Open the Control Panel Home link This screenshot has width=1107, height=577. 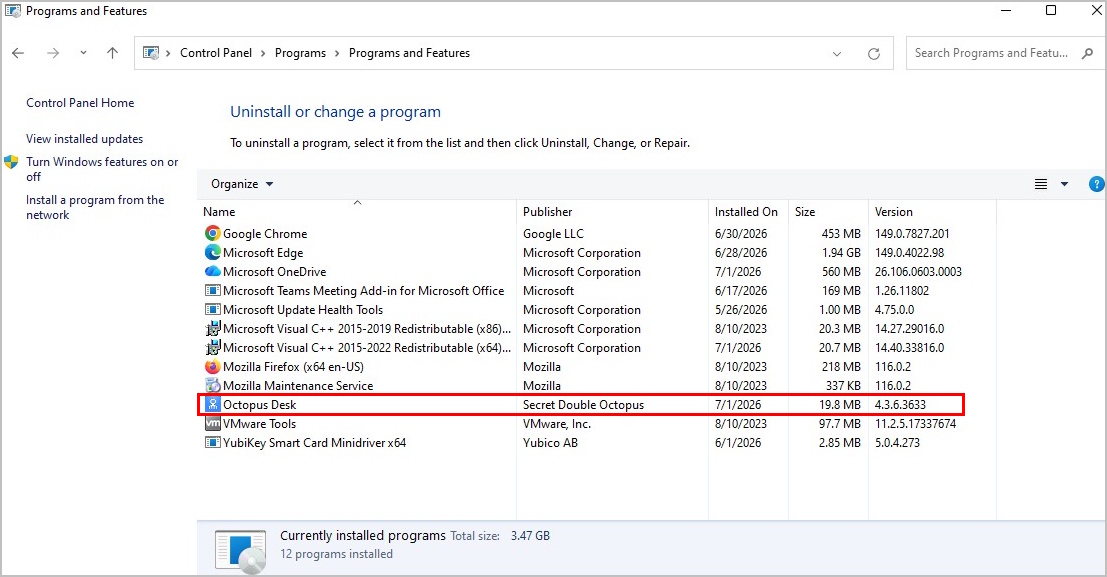(x=80, y=103)
